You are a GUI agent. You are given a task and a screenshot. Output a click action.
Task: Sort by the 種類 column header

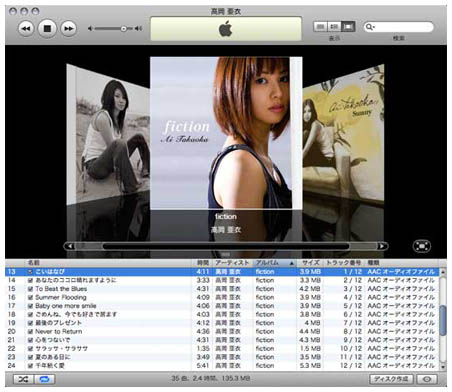pyautogui.click(x=401, y=263)
